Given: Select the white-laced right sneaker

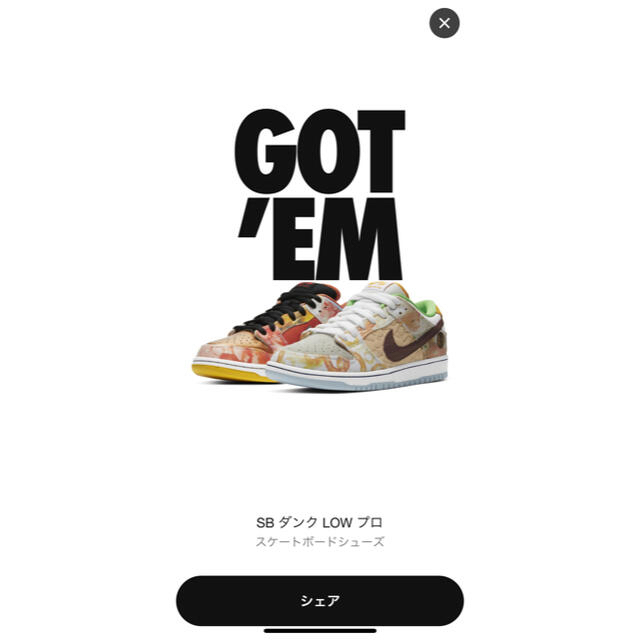Looking at the screenshot, I should coord(357,337).
